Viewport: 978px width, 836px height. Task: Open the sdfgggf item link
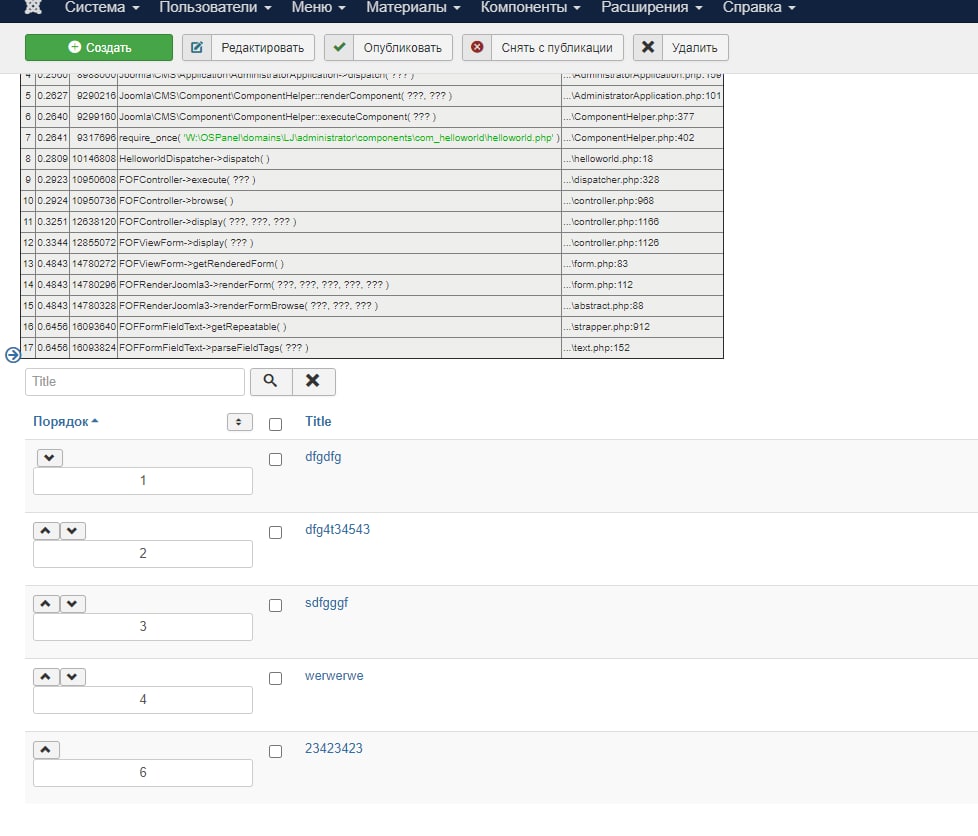(326, 603)
